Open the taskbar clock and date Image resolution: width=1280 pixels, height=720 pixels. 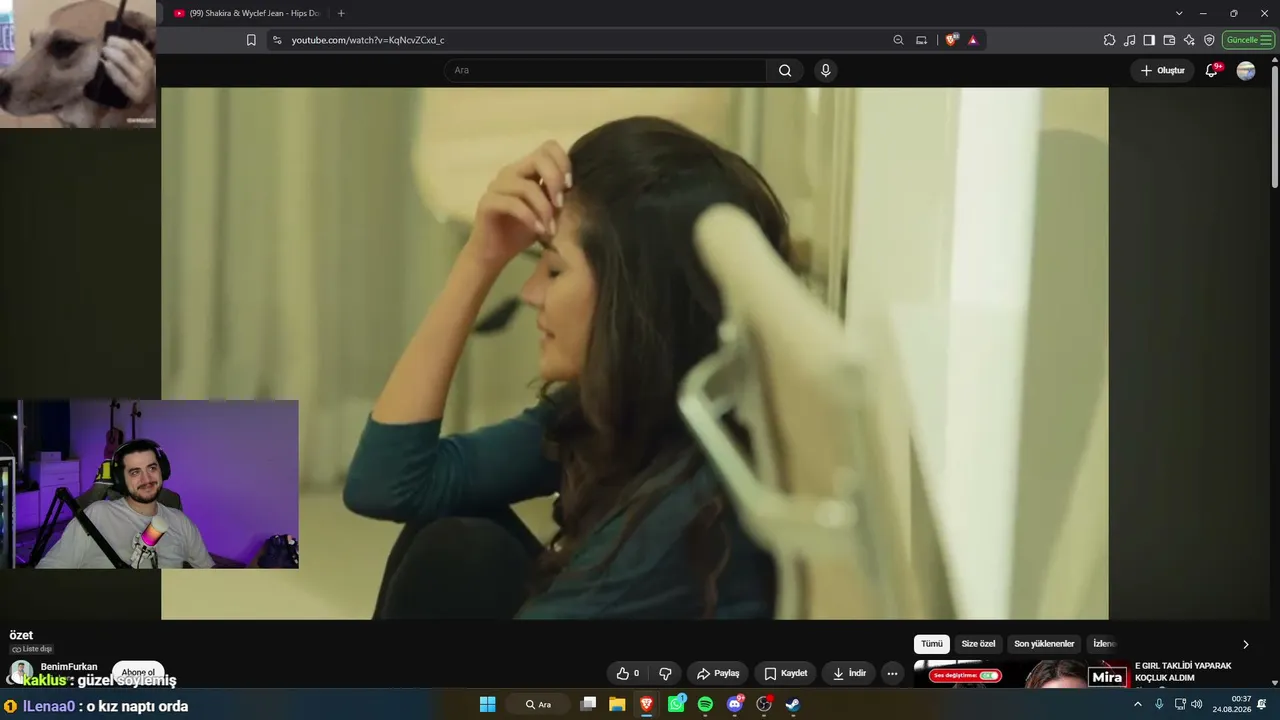tap(1232, 704)
